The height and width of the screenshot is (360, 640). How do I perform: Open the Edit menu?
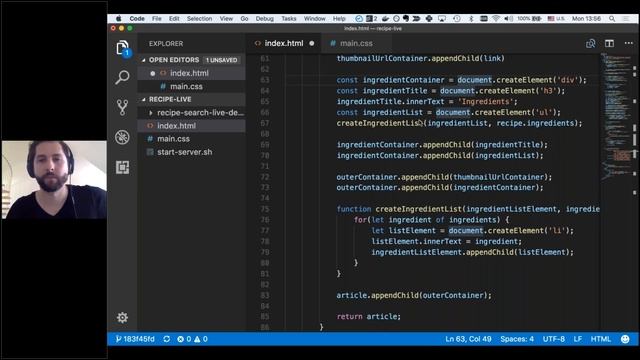(x=174, y=18)
